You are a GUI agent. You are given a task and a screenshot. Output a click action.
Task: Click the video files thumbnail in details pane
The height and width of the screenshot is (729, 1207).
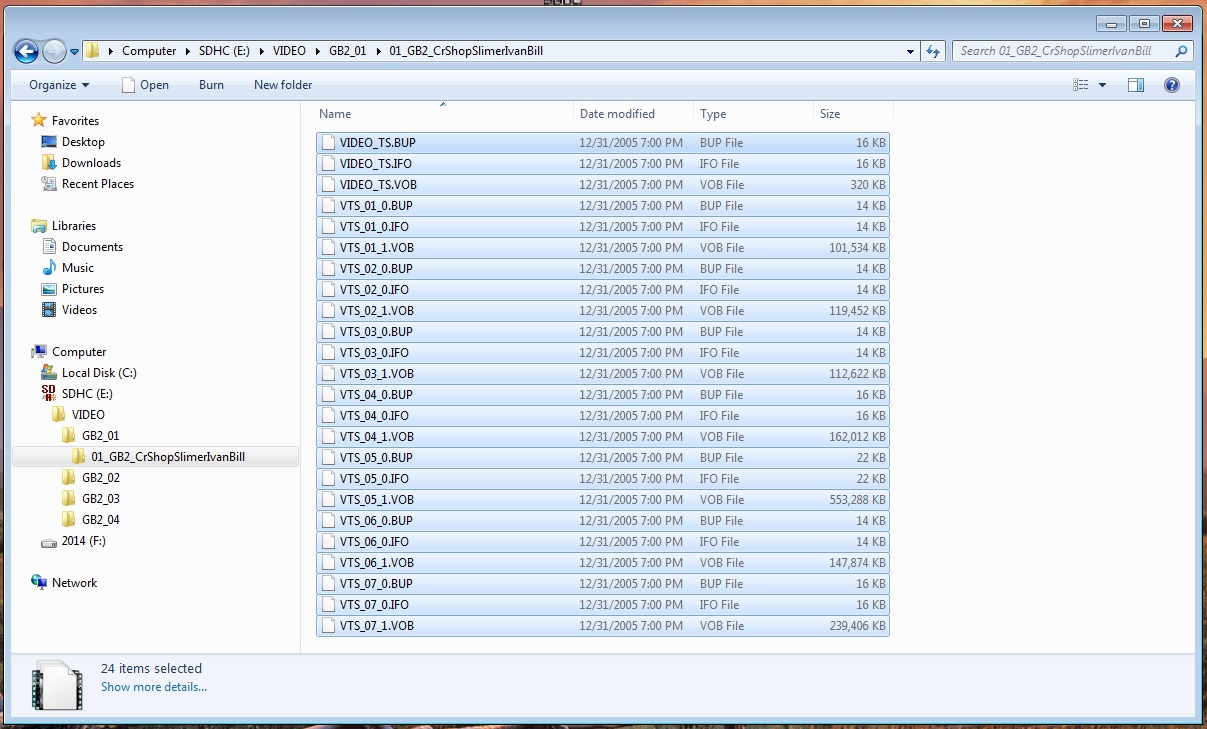click(x=55, y=684)
